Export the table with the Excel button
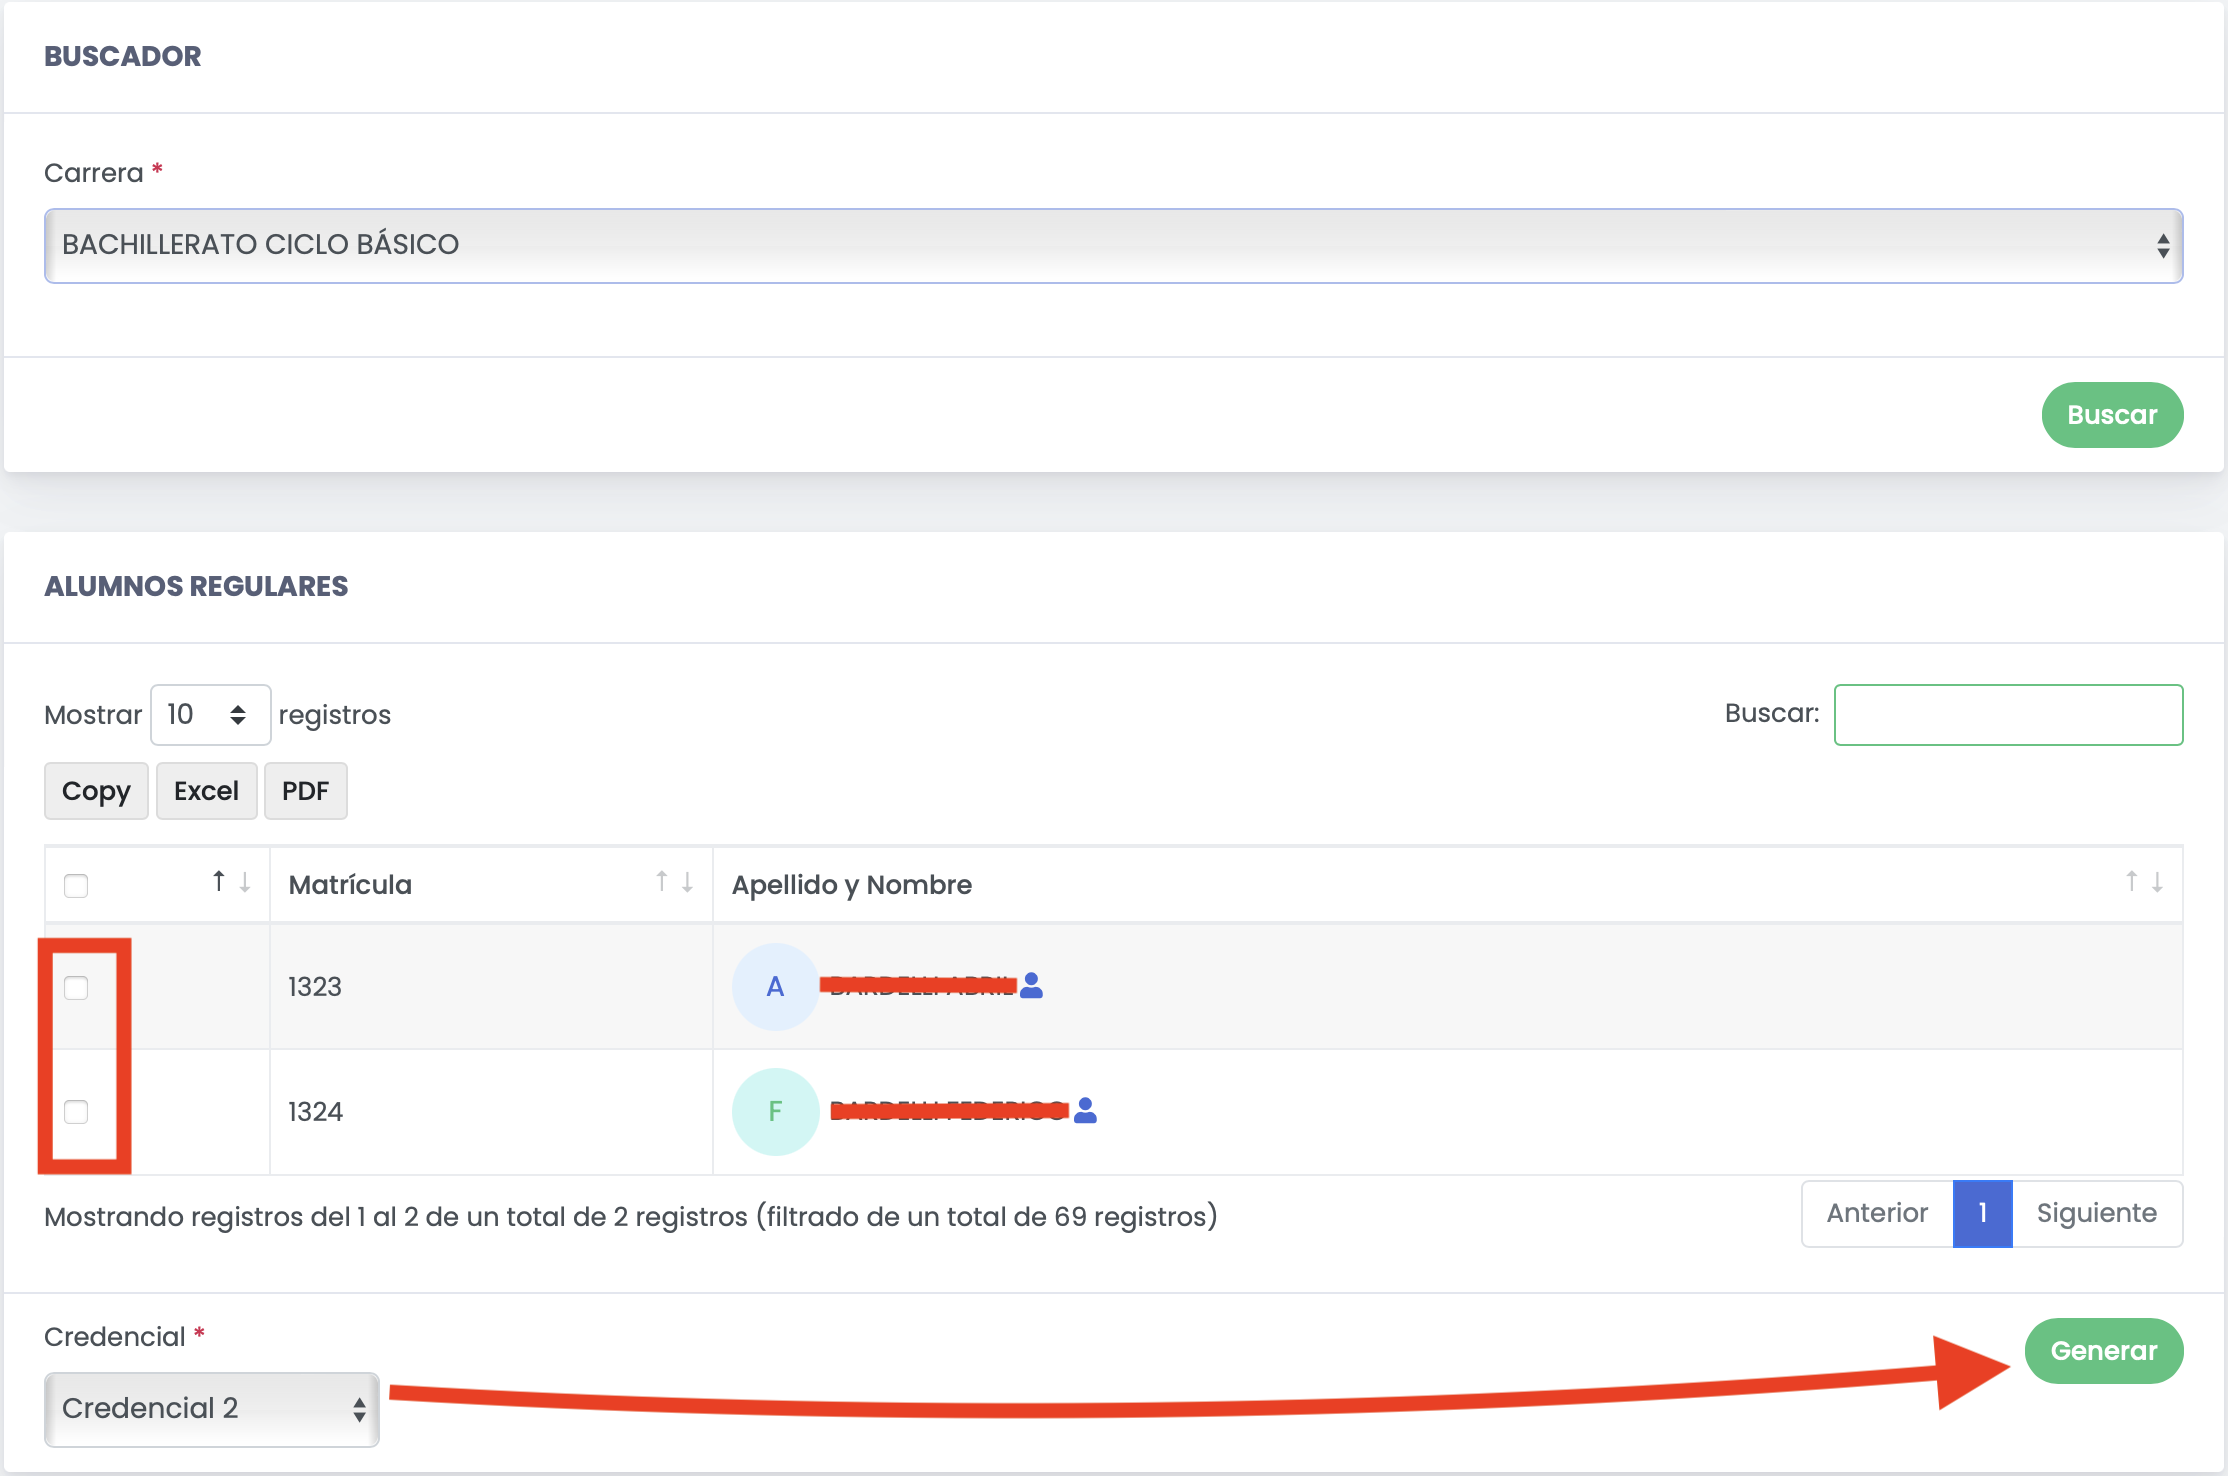The image size is (2228, 1476). [206, 791]
